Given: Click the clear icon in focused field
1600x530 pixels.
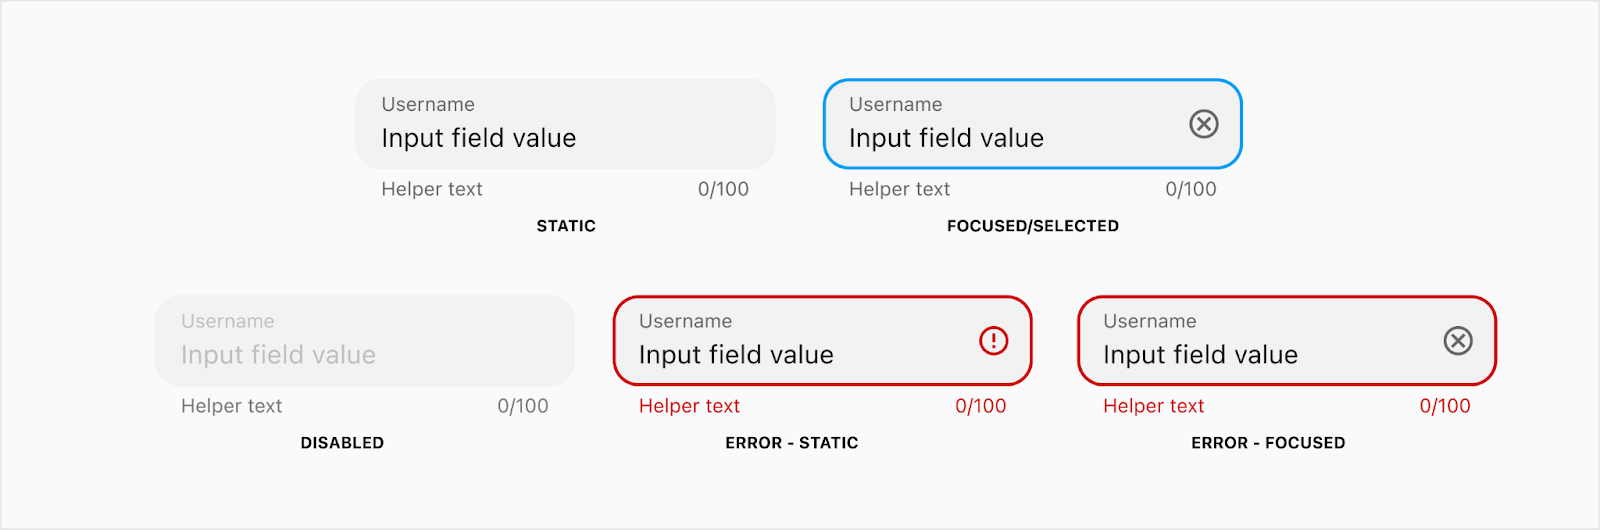Looking at the screenshot, I should tap(1204, 124).
